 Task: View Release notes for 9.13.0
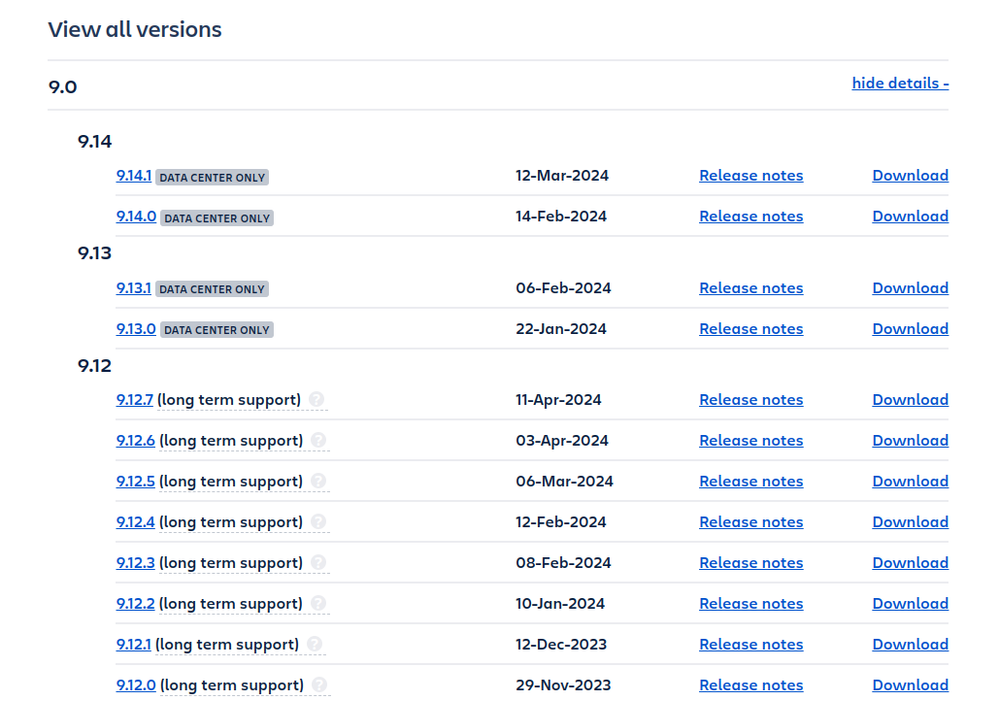pyautogui.click(x=750, y=328)
